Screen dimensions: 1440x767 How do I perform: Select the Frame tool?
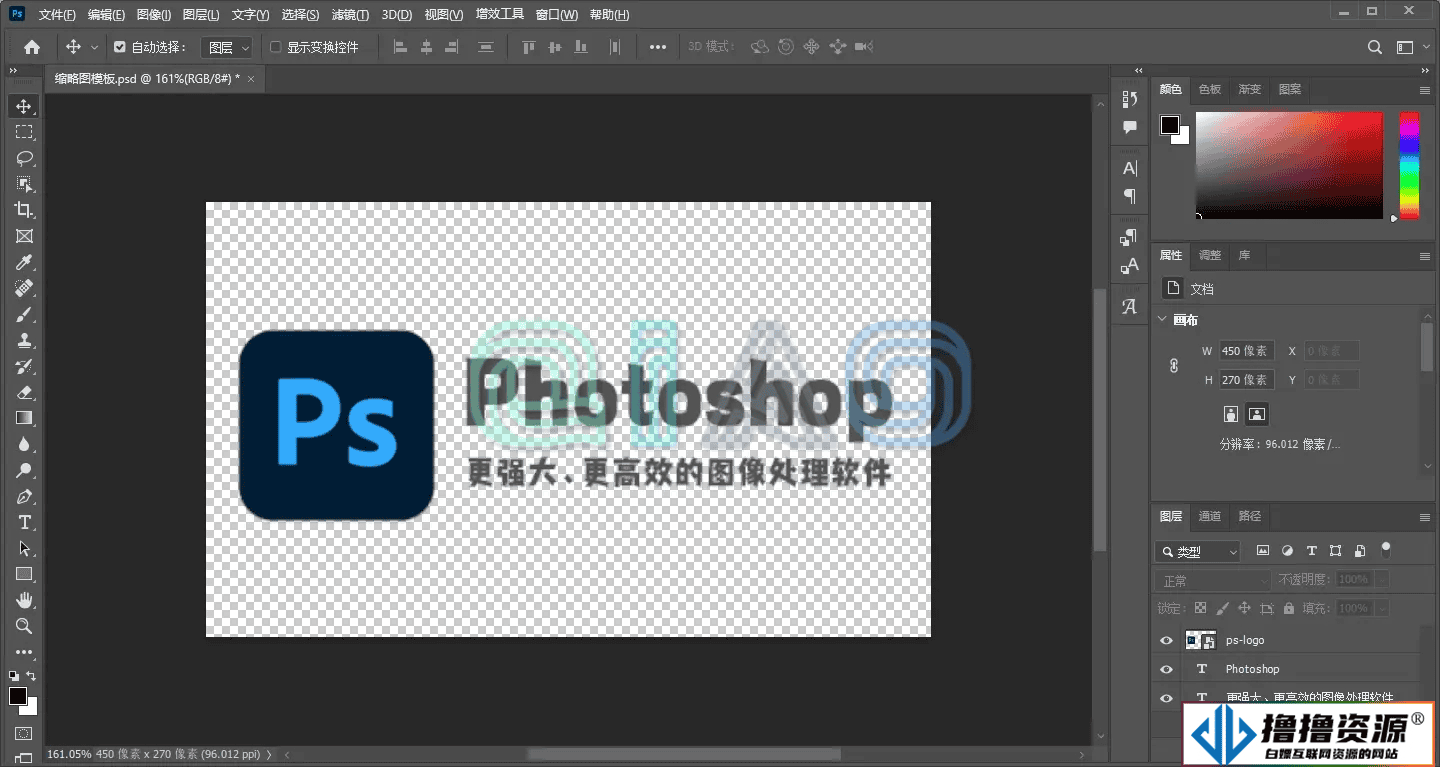tap(24, 236)
